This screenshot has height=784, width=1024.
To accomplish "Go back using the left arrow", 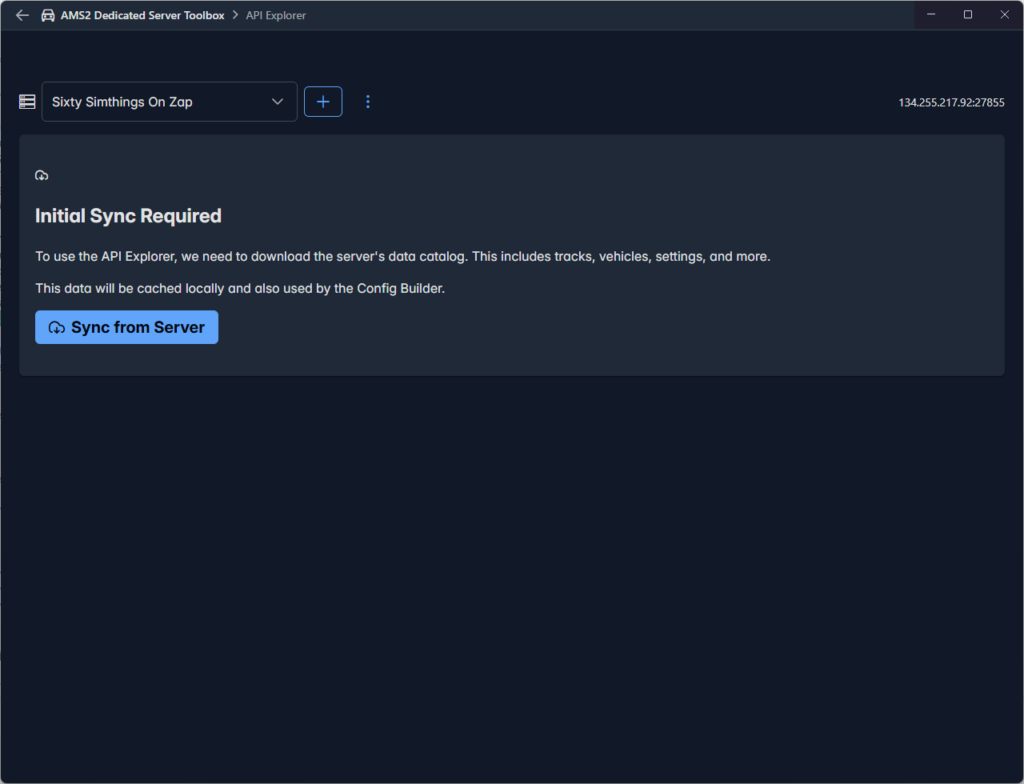I will coord(22,15).
